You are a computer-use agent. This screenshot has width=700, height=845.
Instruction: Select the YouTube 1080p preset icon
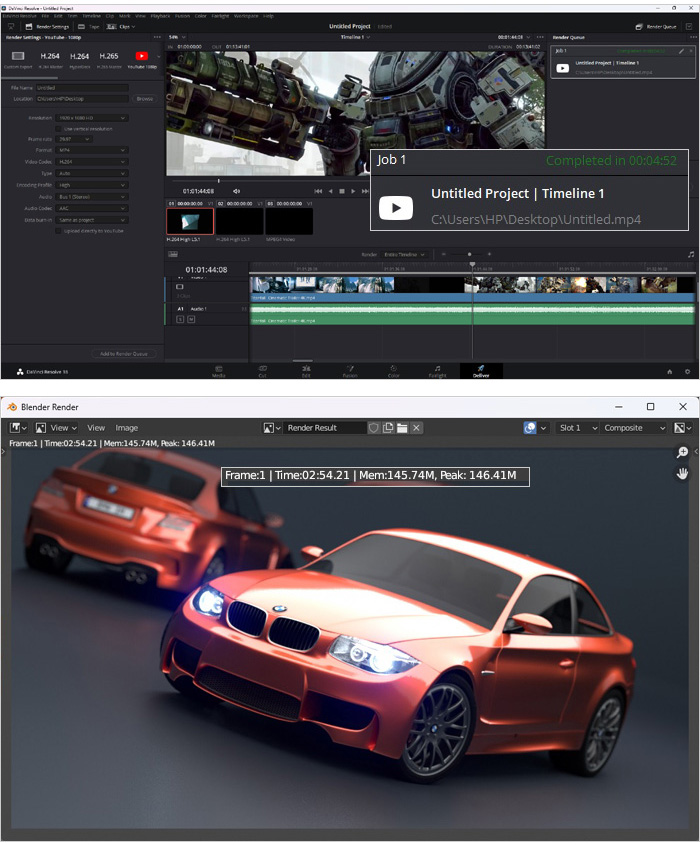(x=142, y=56)
